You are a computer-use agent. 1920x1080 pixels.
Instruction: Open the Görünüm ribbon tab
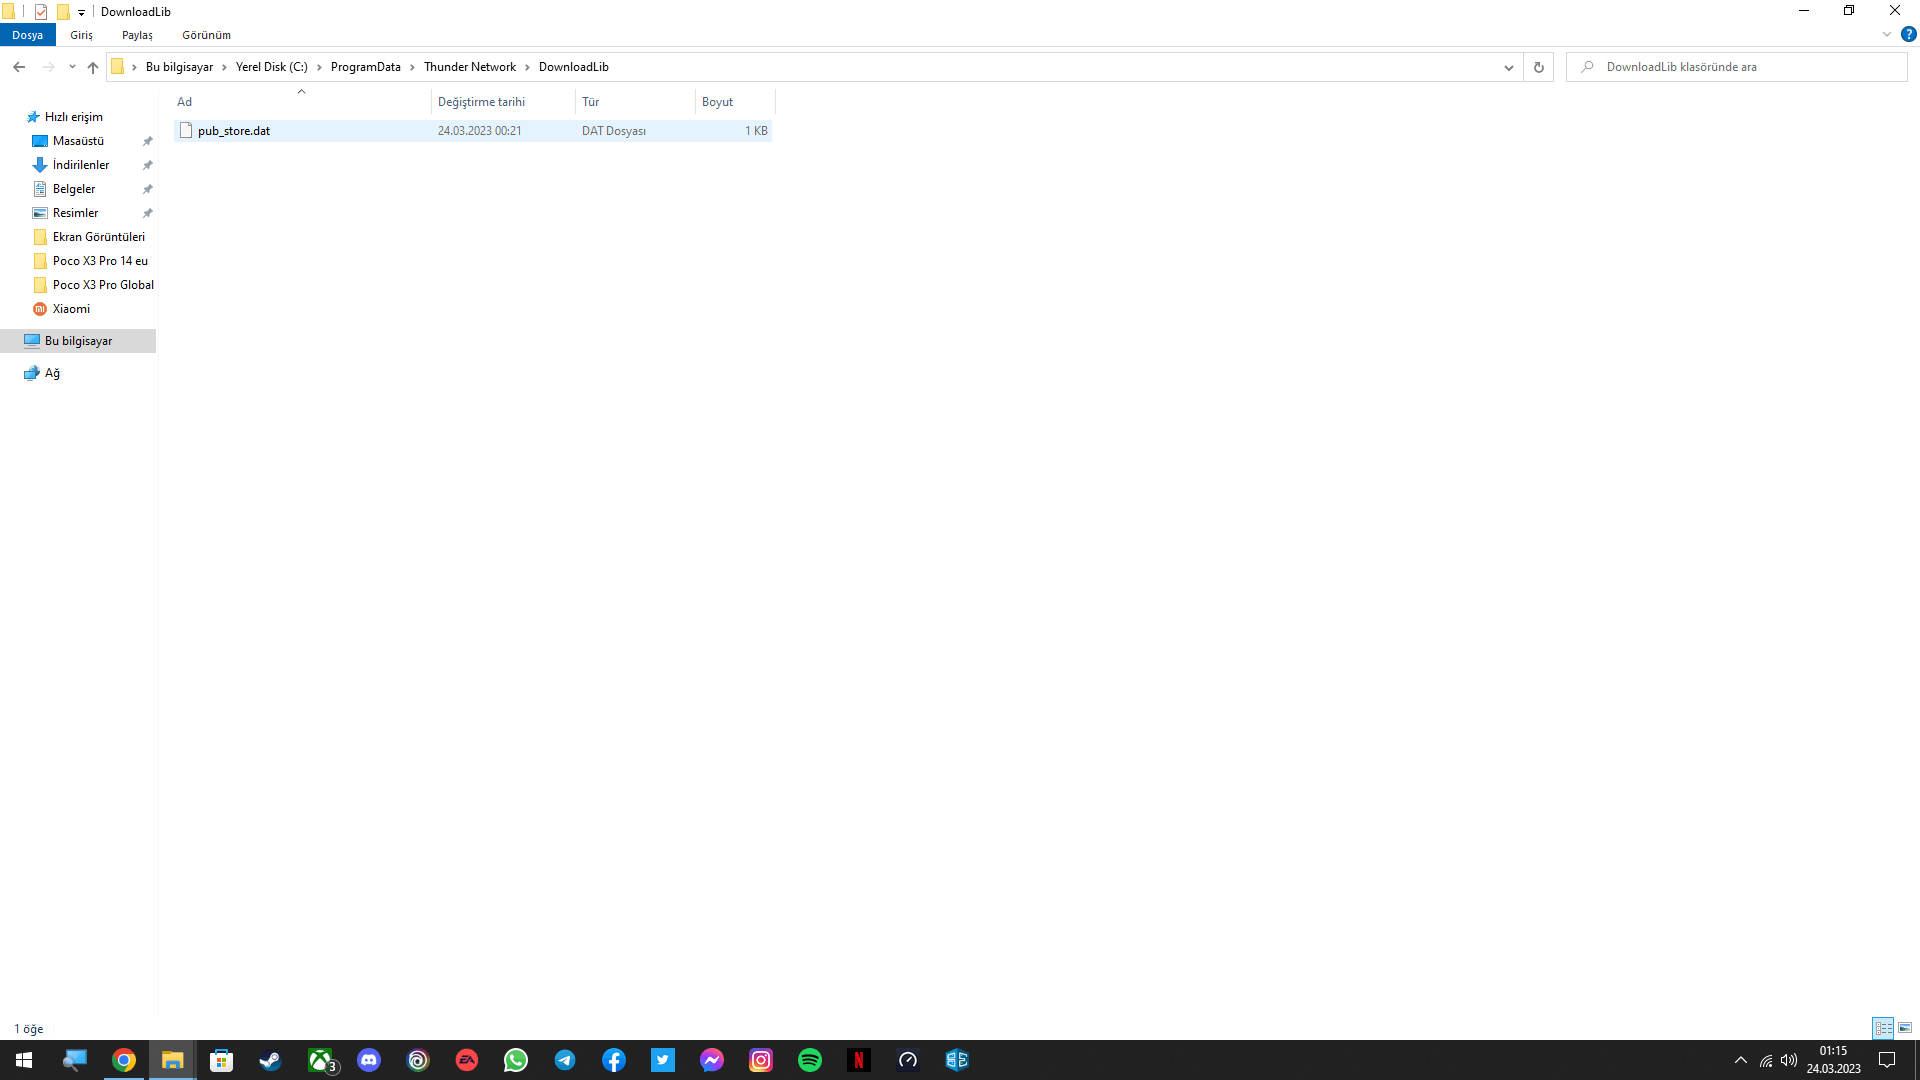[206, 35]
